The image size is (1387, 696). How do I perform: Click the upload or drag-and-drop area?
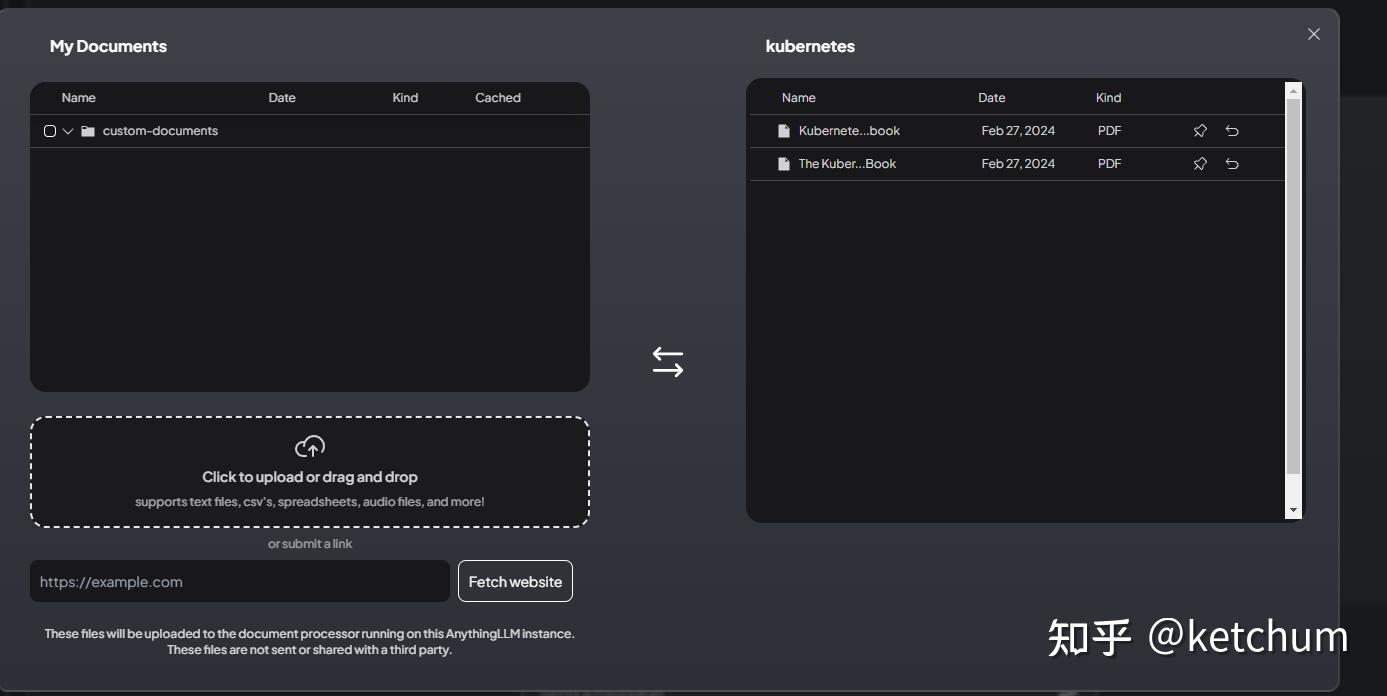[310, 472]
